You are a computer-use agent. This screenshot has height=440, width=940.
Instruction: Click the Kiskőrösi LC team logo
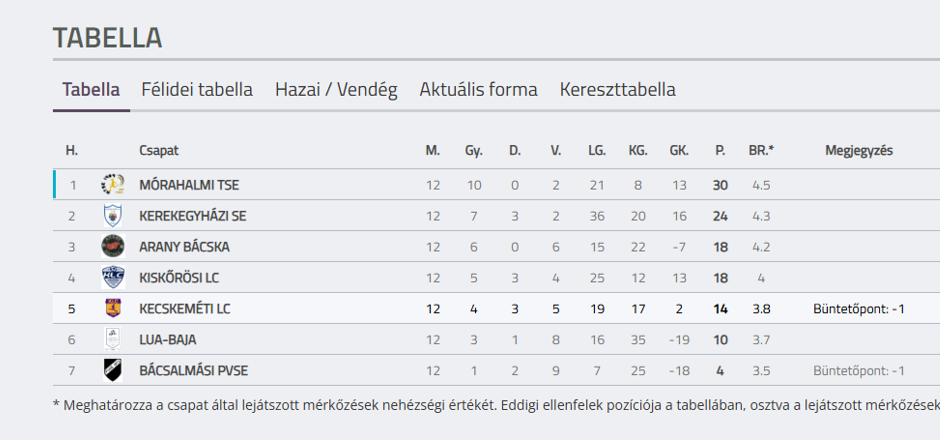coord(112,278)
